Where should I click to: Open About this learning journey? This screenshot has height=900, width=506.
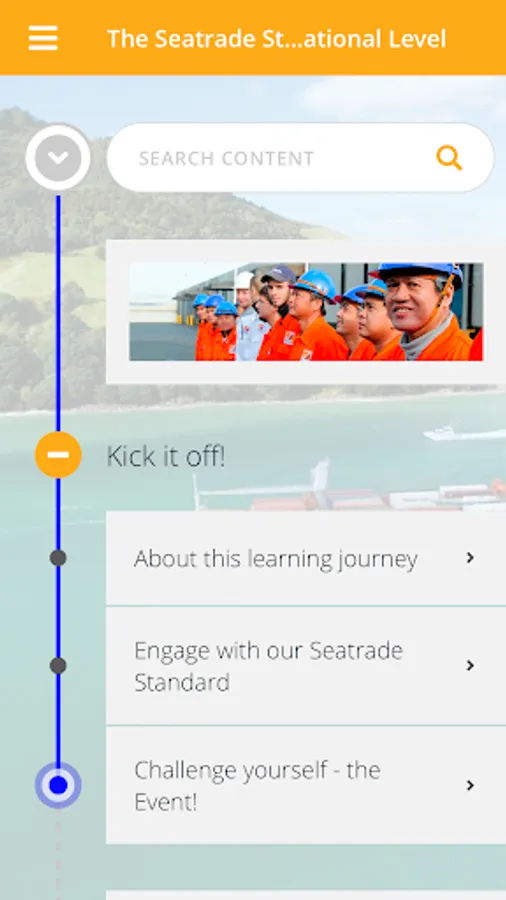click(306, 558)
